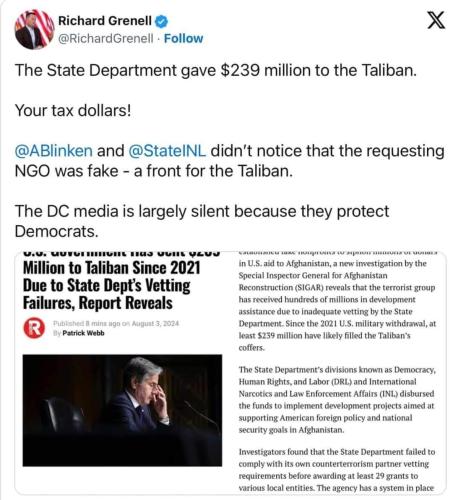
Task: Follow Richard Grenell
Action: pyautogui.click(x=183, y=39)
